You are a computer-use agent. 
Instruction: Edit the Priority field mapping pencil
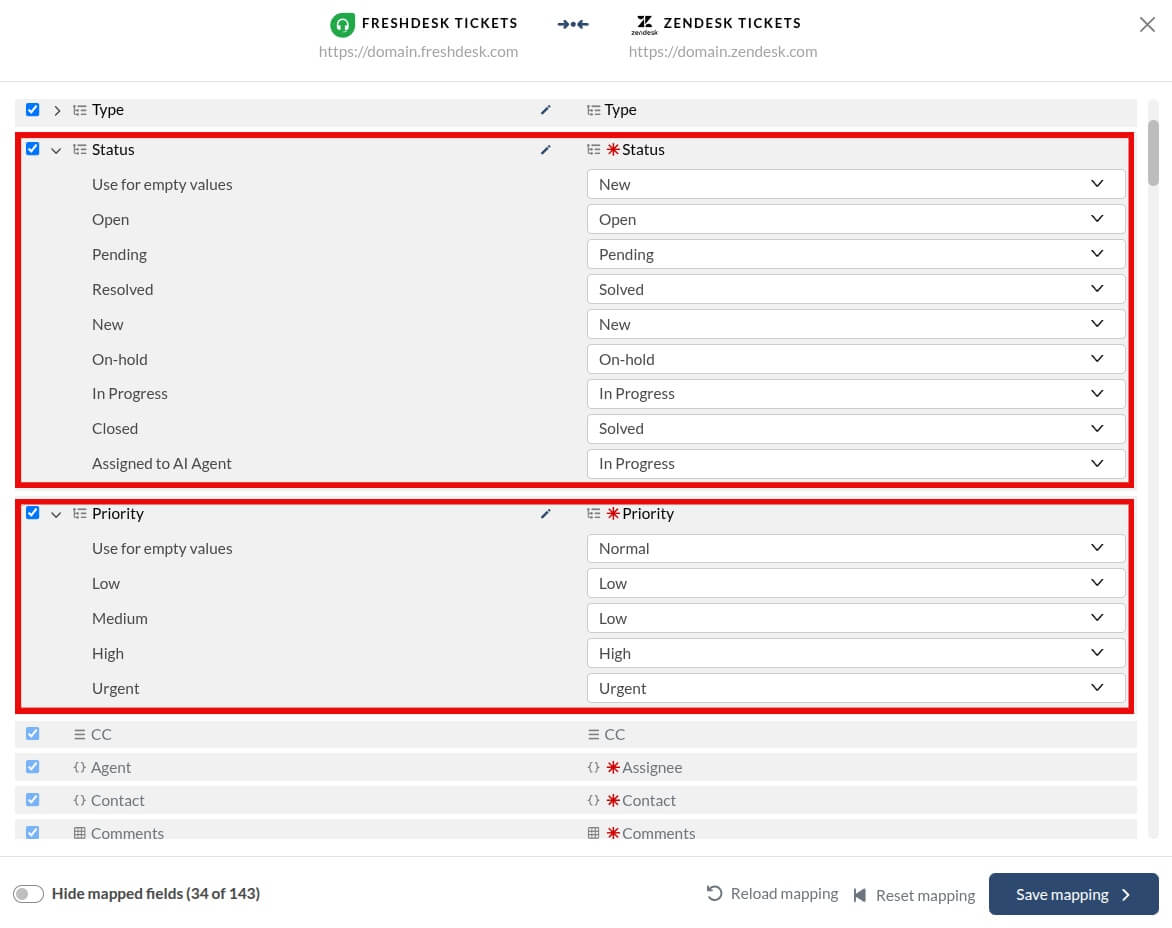tap(546, 513)
